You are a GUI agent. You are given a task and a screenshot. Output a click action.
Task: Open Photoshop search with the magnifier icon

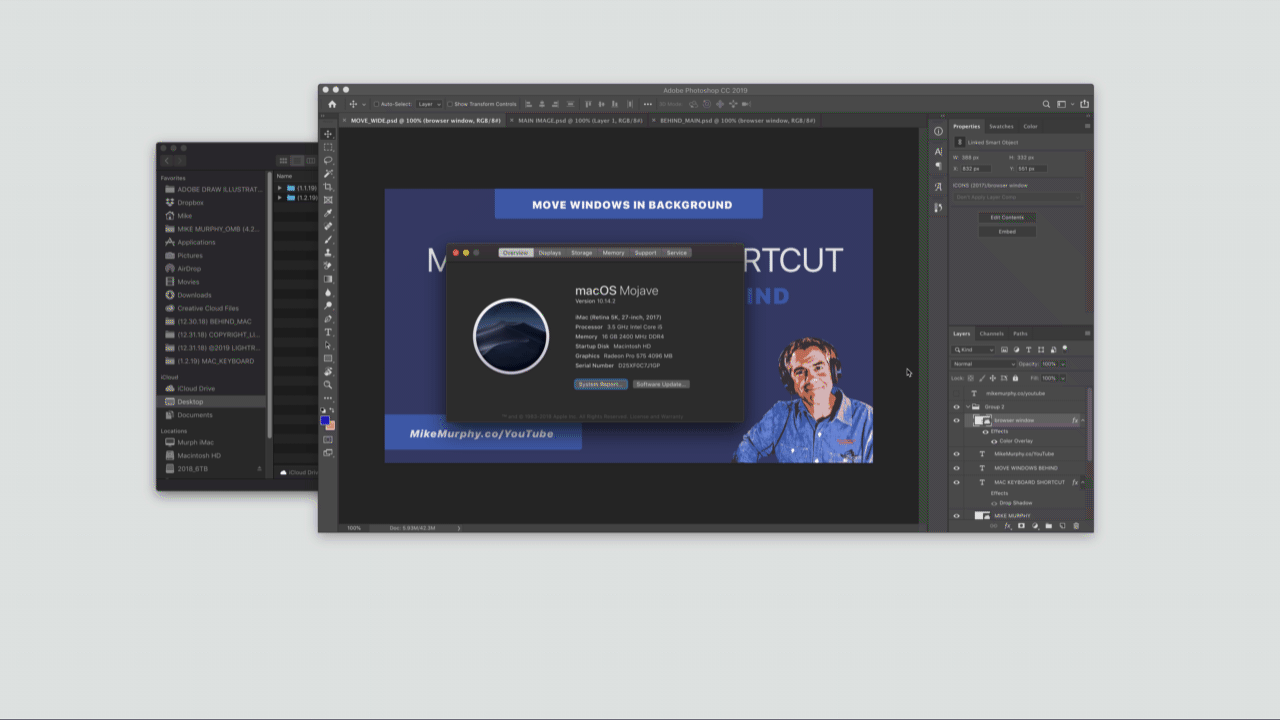[1047, 104]
